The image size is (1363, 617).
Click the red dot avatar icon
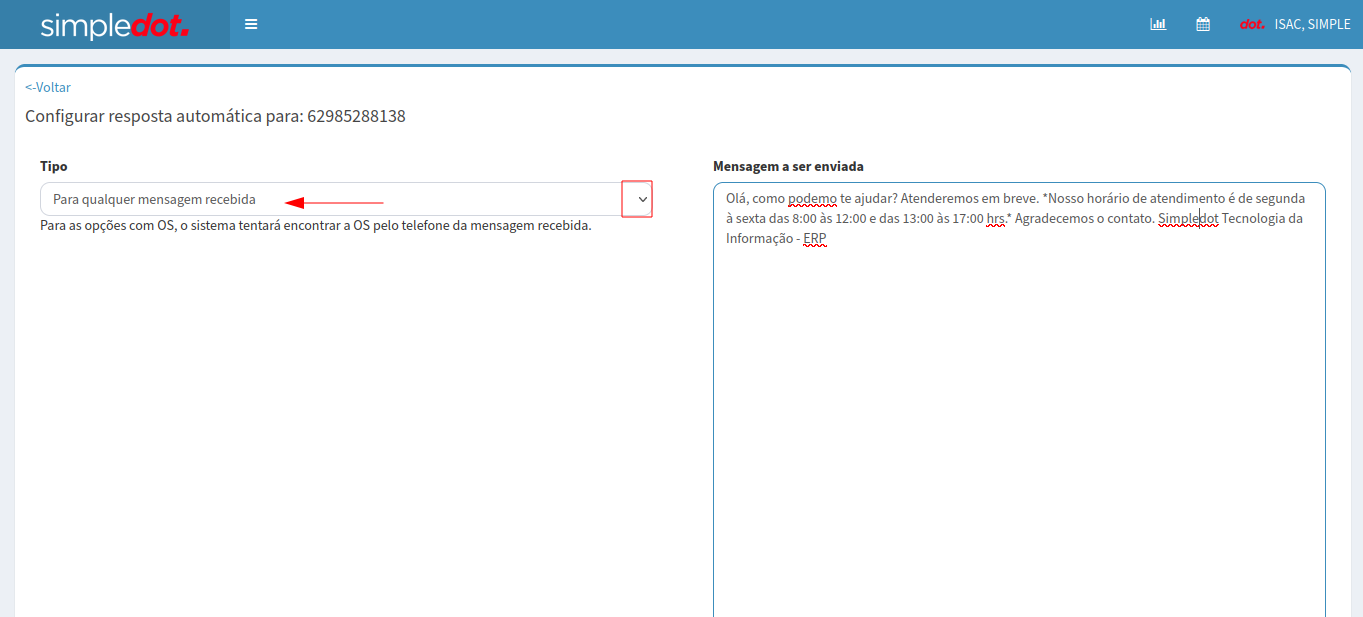(1252, 24)
